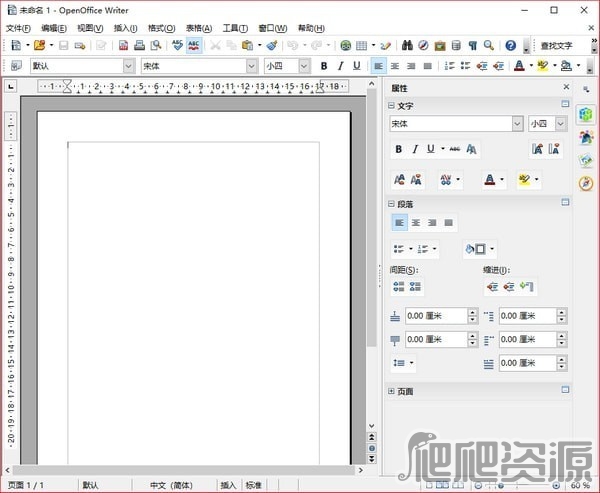Image resolution: width=600 pixels, height=493 pixels.
Task: Expand the 页面 section in sidebar
Action: 391,391
